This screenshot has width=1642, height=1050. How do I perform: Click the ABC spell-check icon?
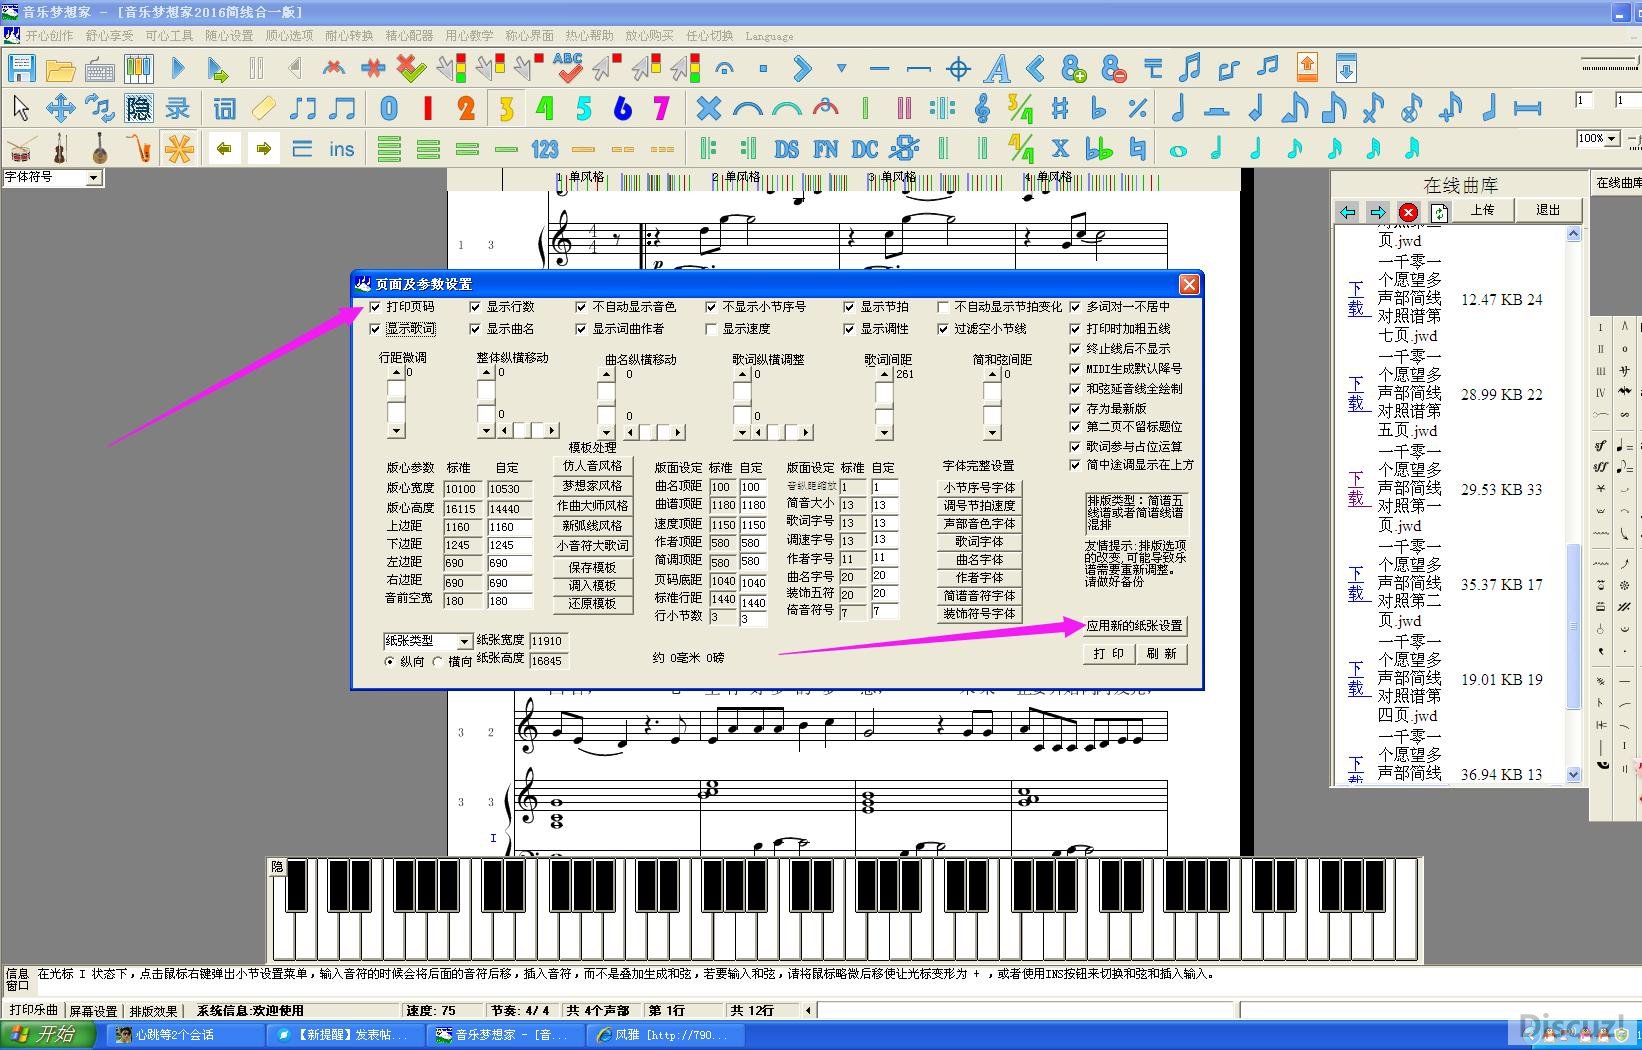click(x=568, y=69)
